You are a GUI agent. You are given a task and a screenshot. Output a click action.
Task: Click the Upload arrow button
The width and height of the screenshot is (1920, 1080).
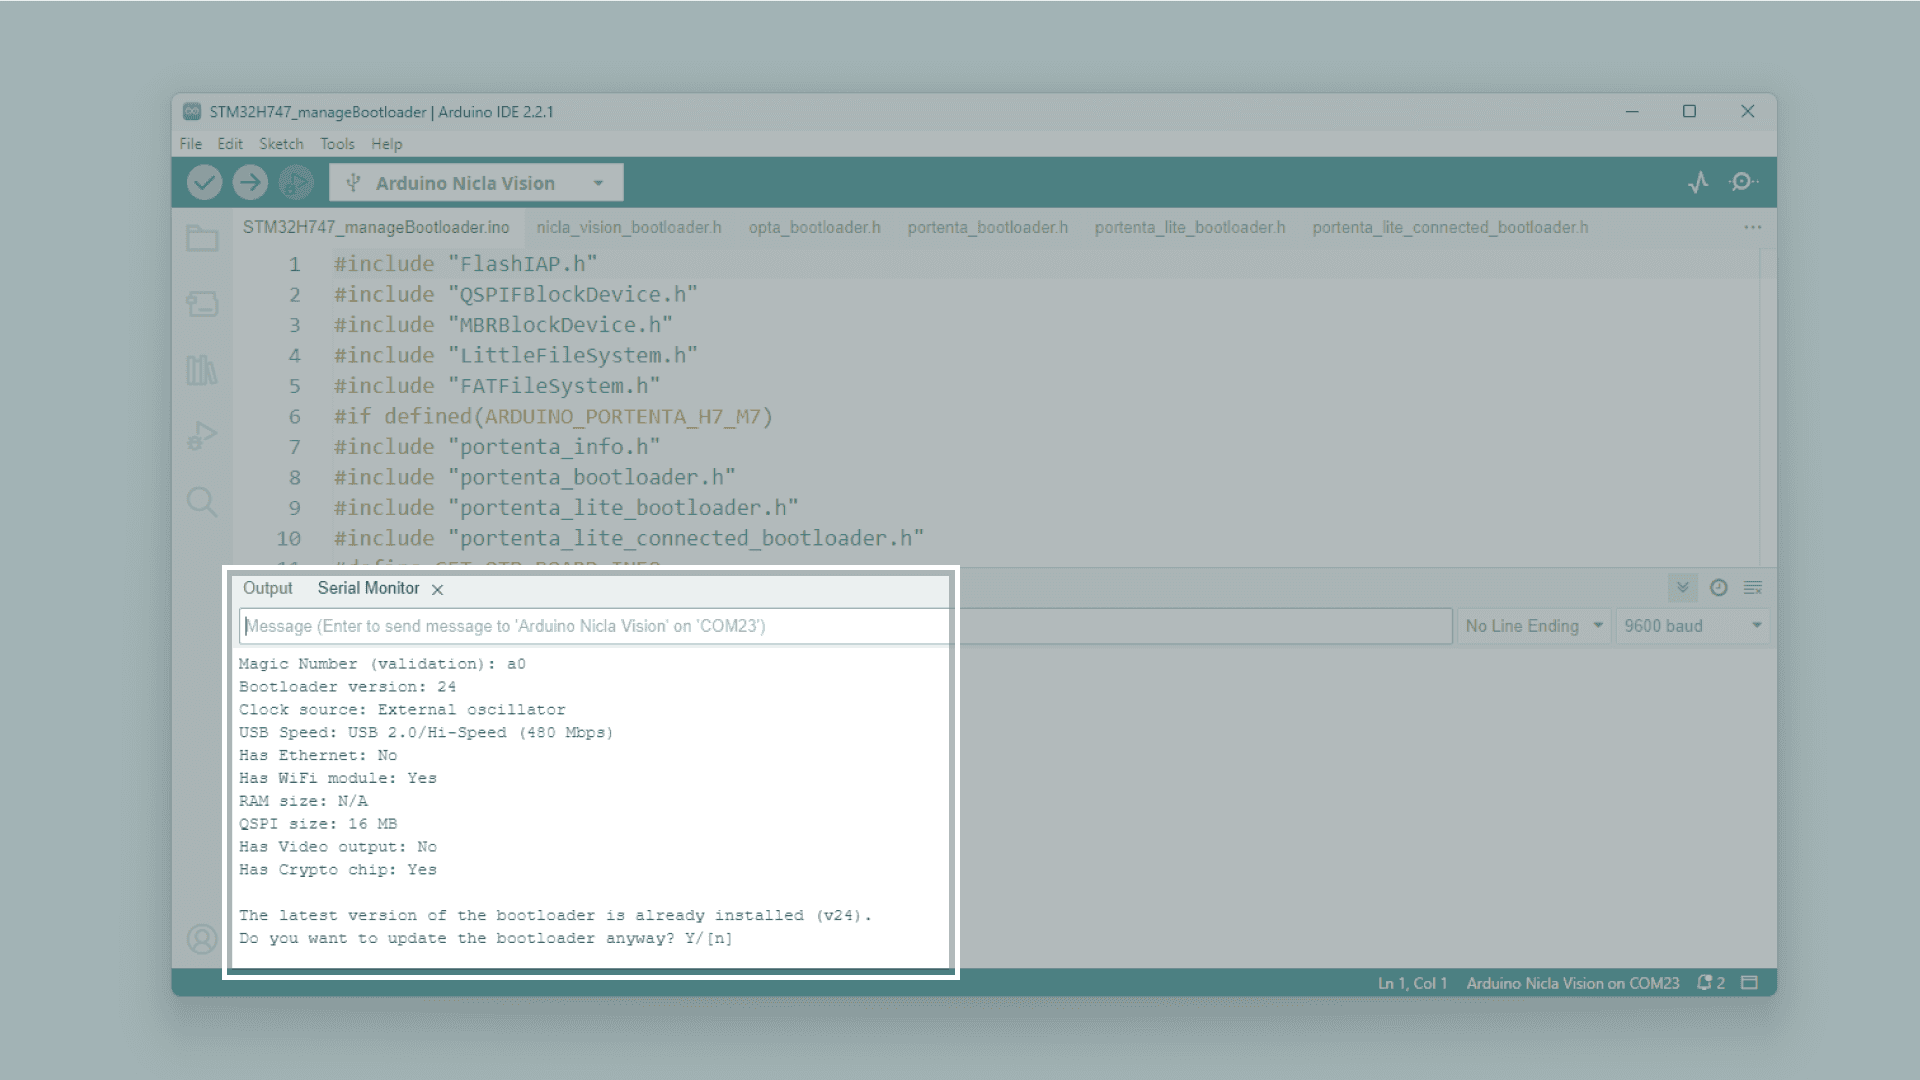(x=250, y=182)
